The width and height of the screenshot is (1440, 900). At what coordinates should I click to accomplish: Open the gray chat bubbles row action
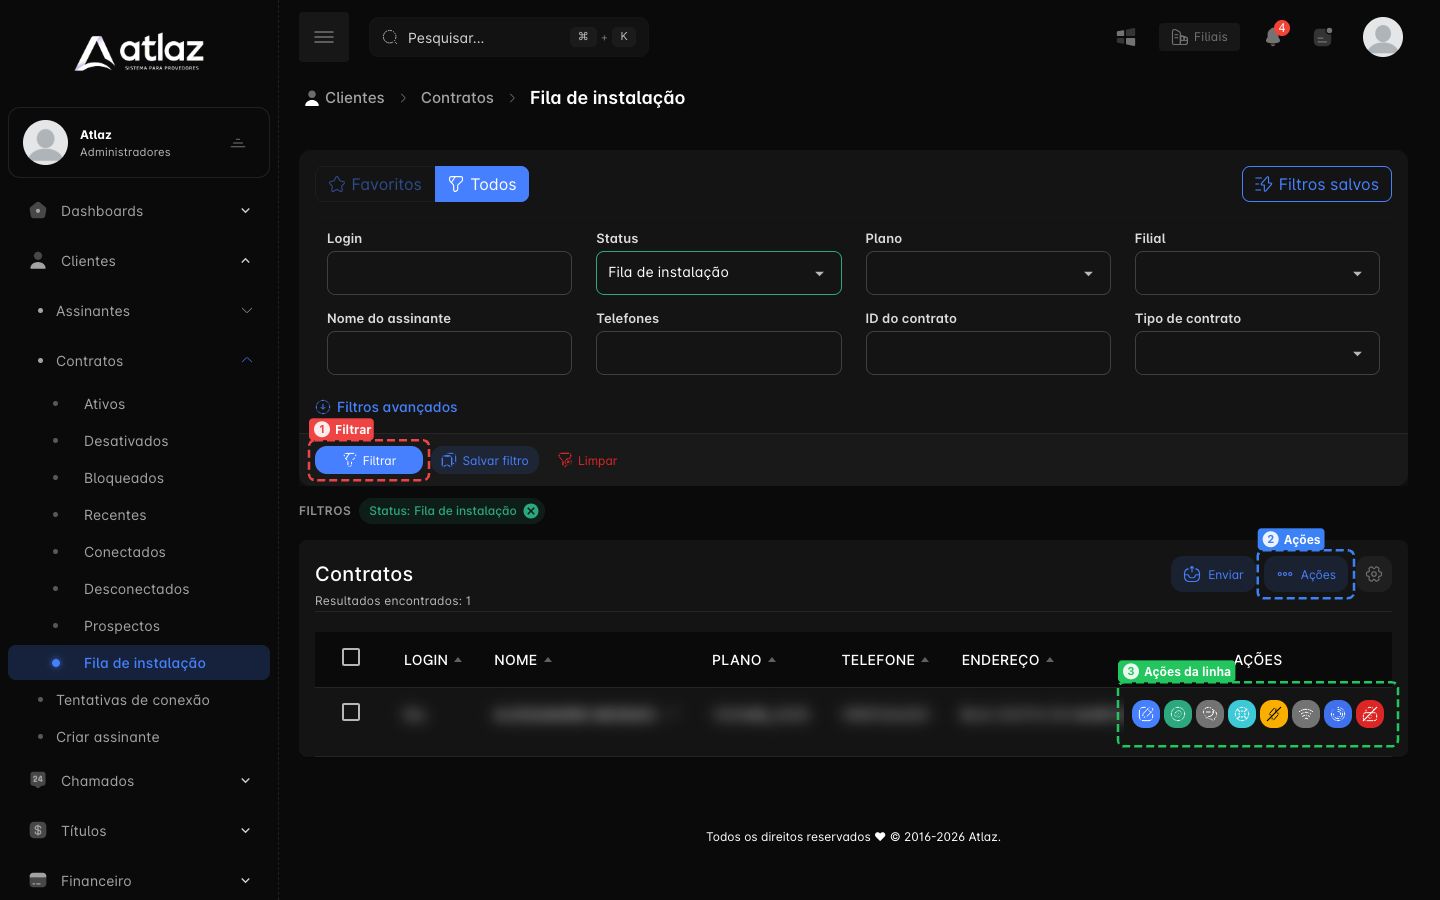1210,714
